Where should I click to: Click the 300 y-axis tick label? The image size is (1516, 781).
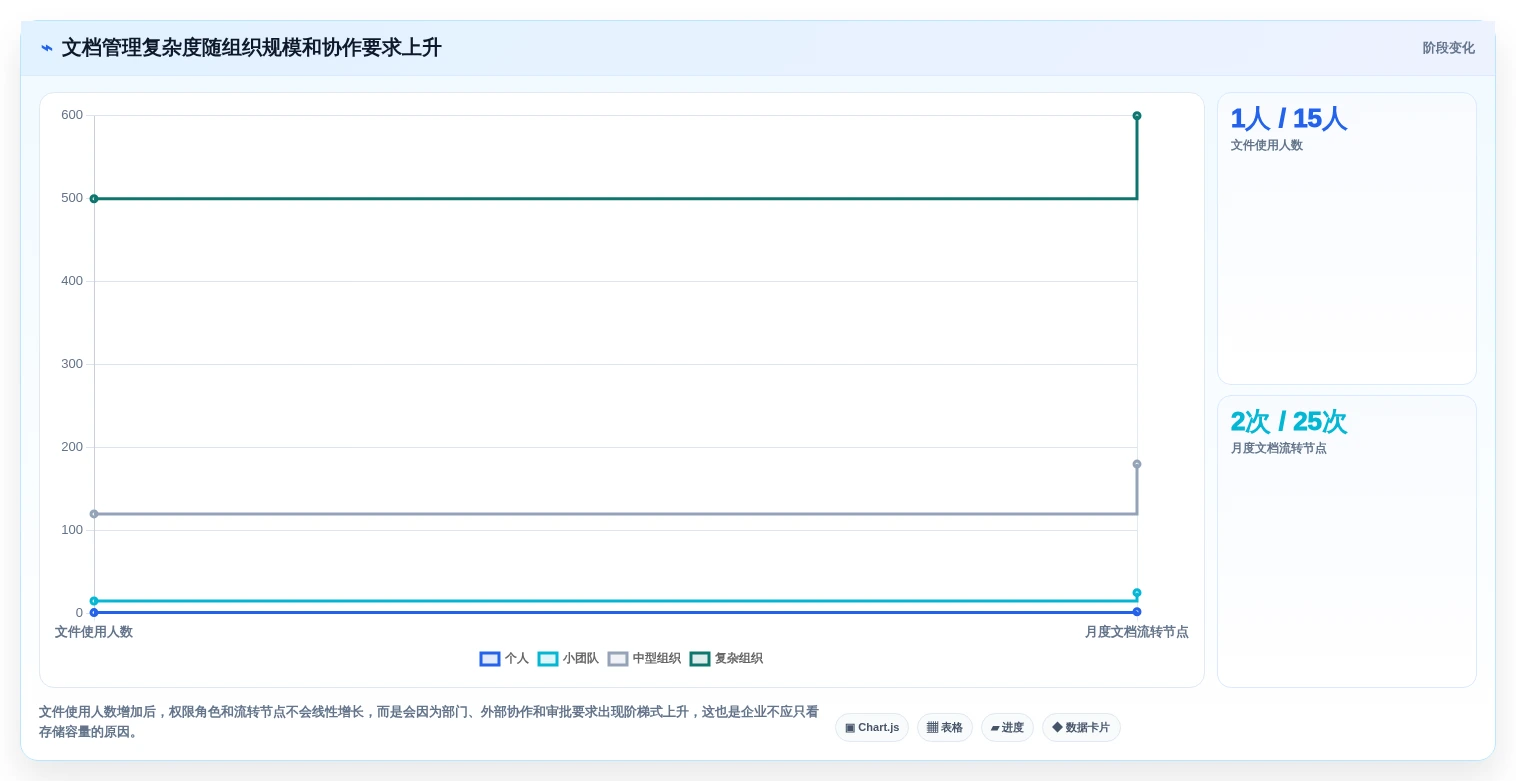point(72,364)
